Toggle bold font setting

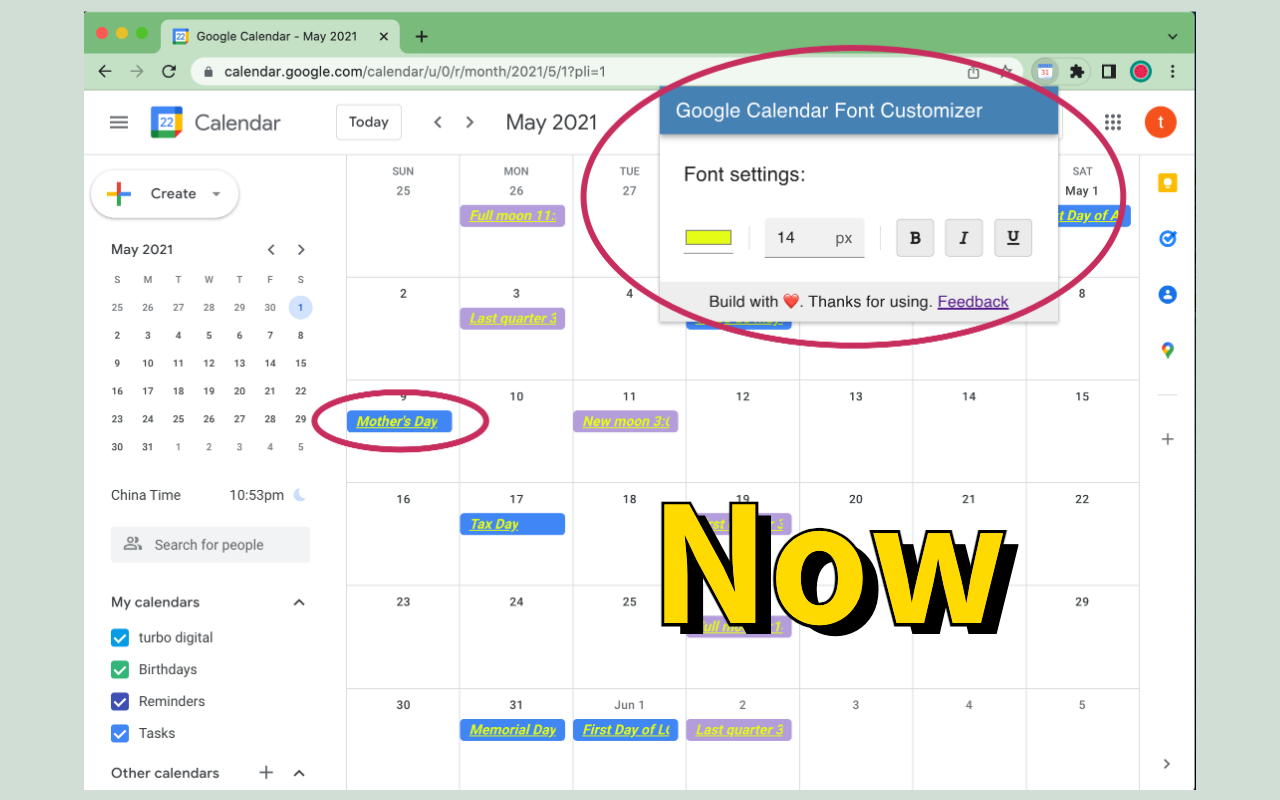click(x=915, y=238)
